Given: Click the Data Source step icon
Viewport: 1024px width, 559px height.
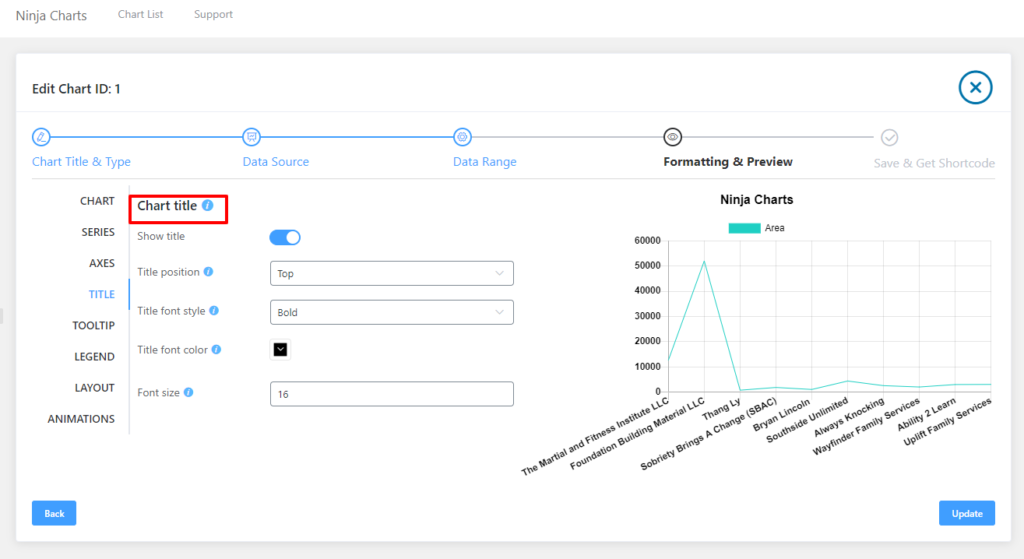Looking at the screenshot, I should pyautogui.click(x=252, y=137).
